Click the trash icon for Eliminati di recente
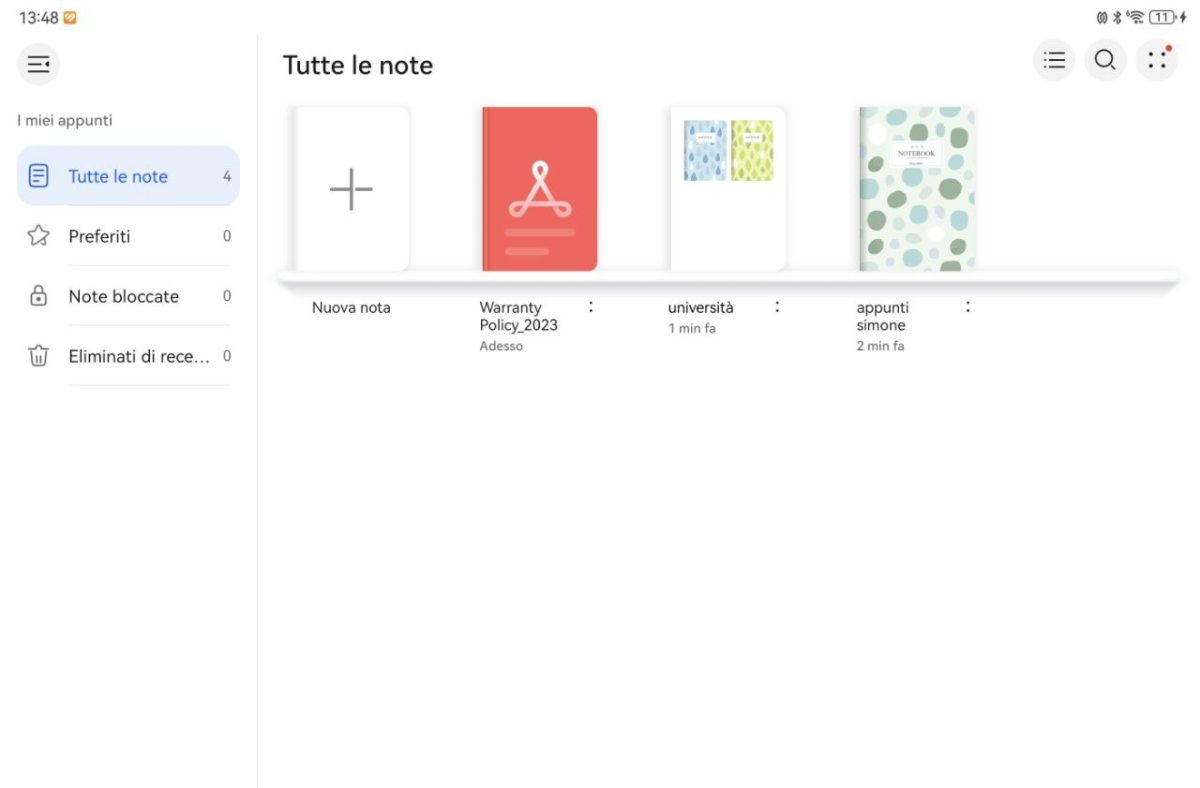 38,356
